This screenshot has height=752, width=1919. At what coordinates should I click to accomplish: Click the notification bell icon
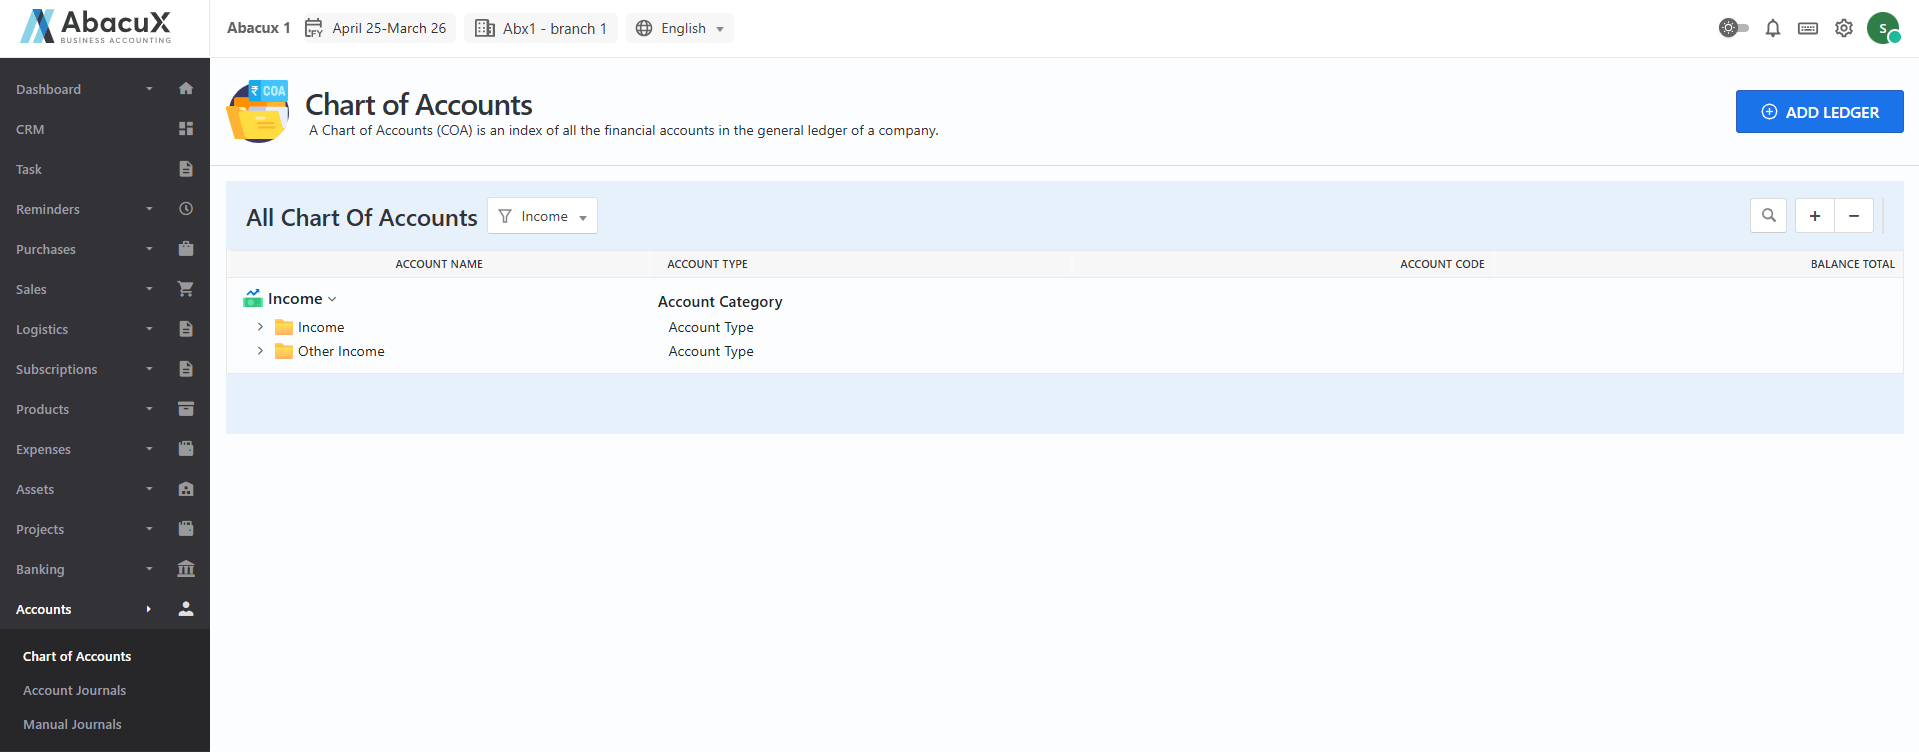(1772, 28)
